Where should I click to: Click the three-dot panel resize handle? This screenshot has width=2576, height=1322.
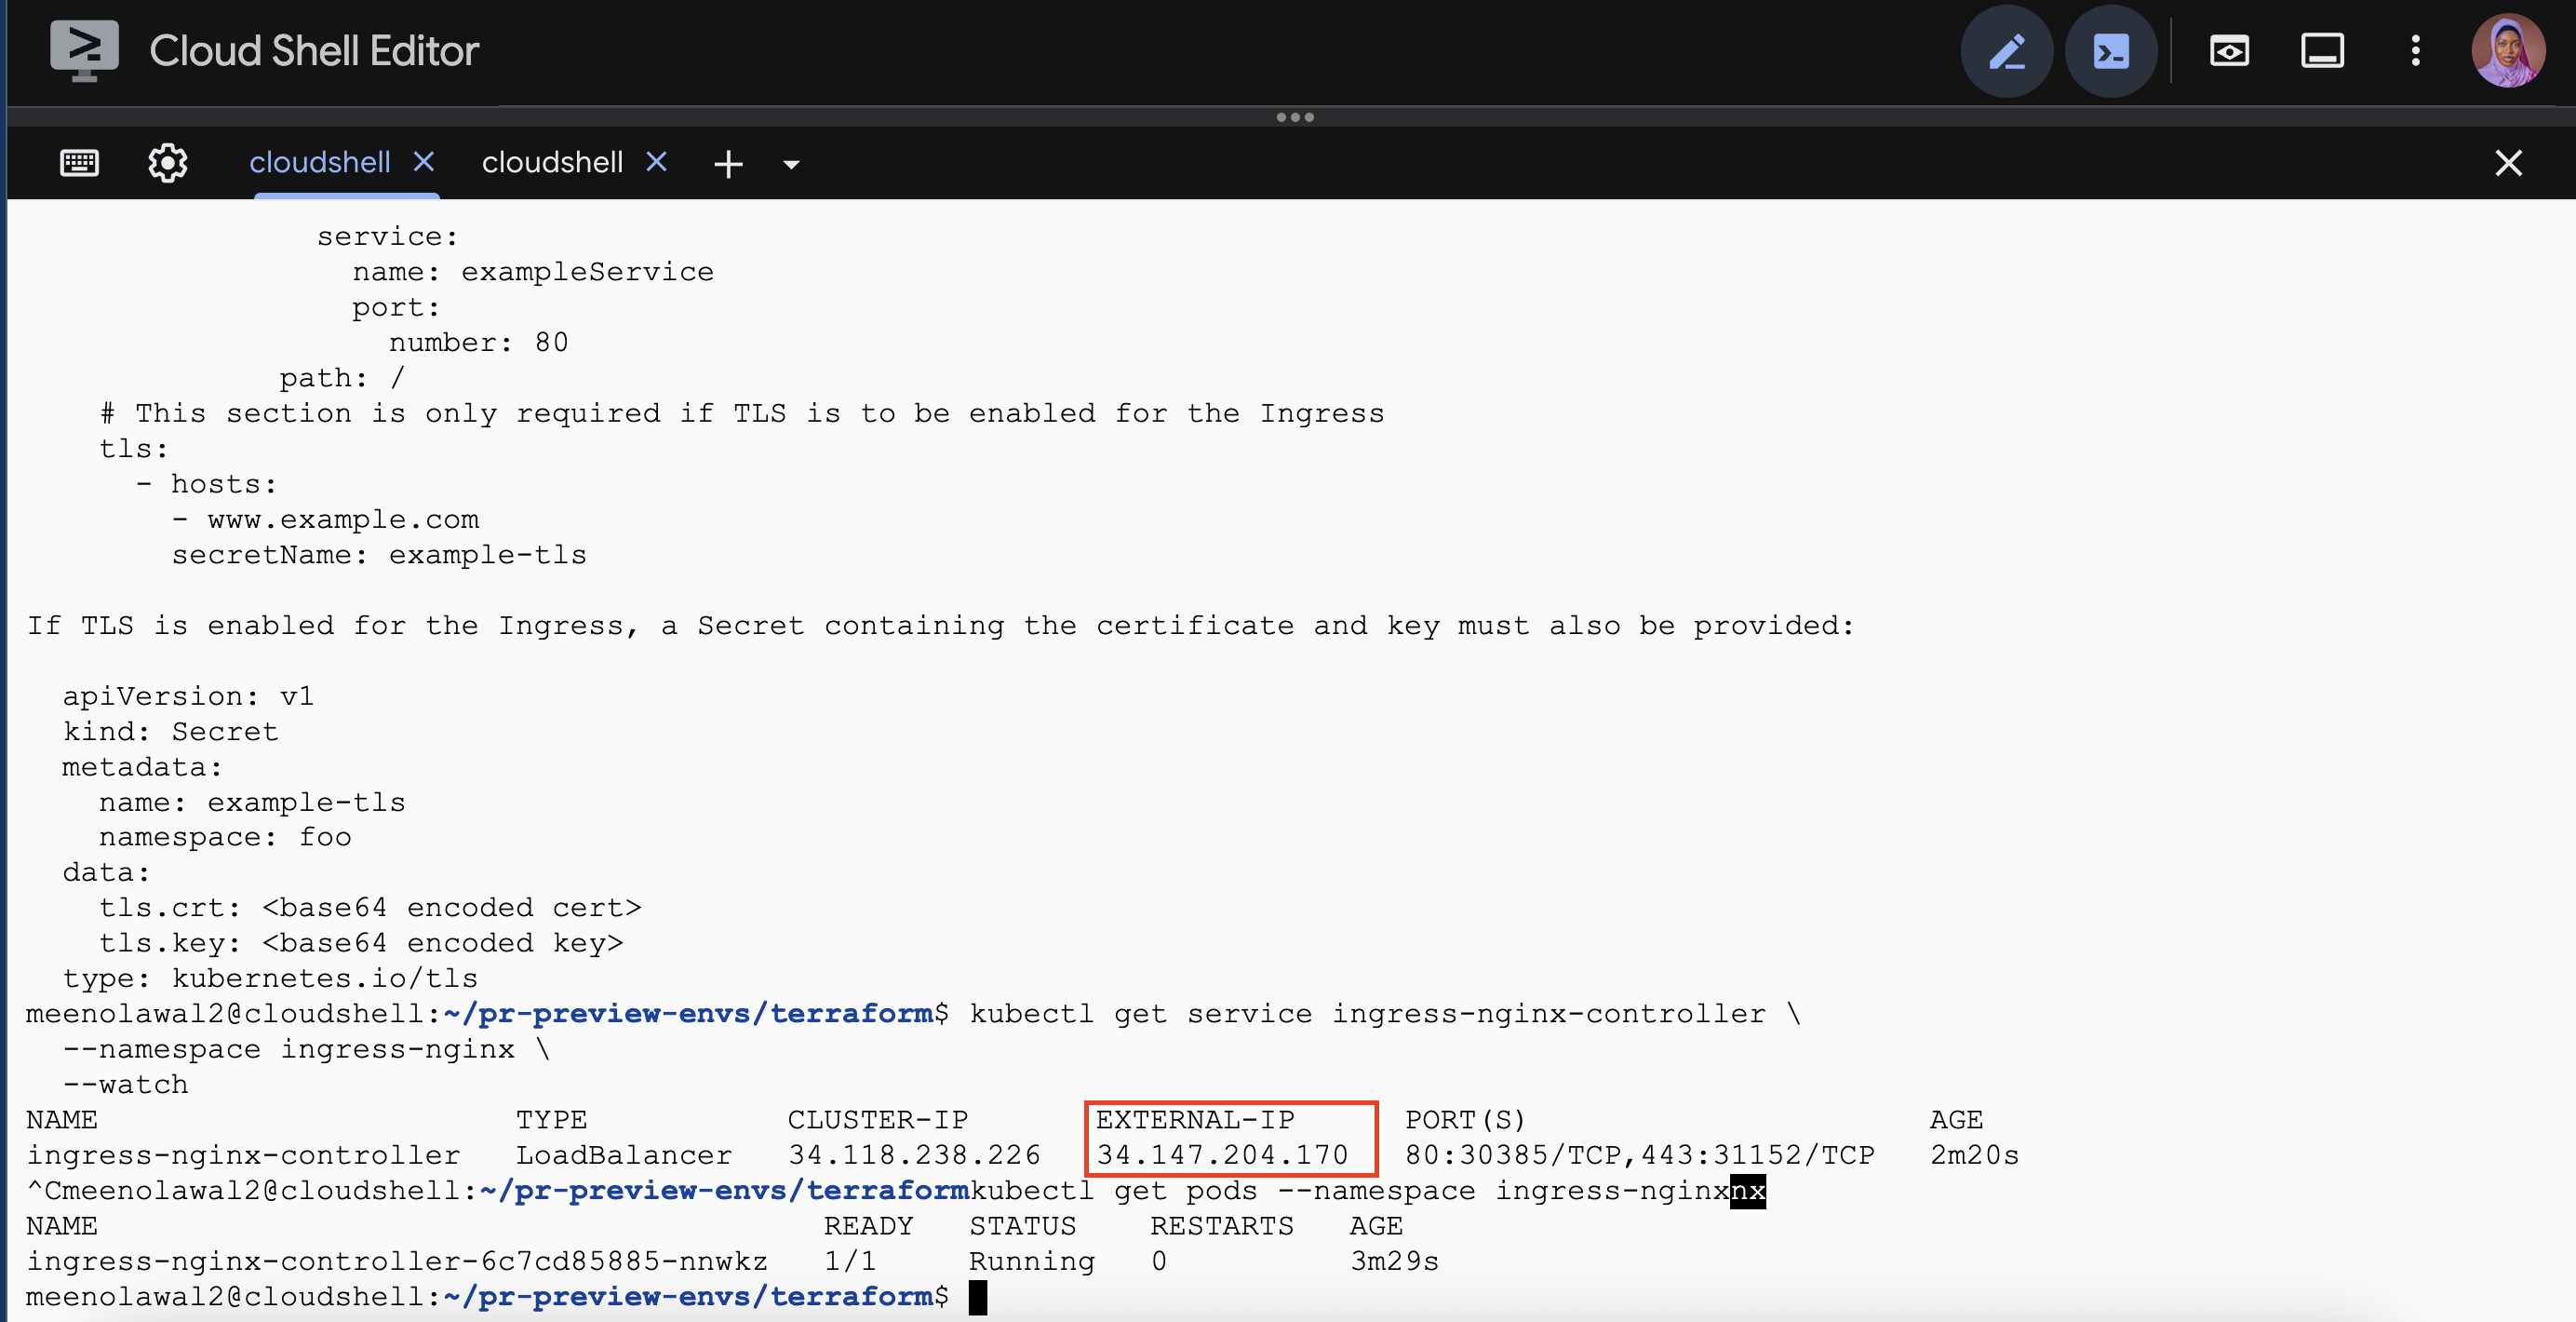(x=1295, y=117)
